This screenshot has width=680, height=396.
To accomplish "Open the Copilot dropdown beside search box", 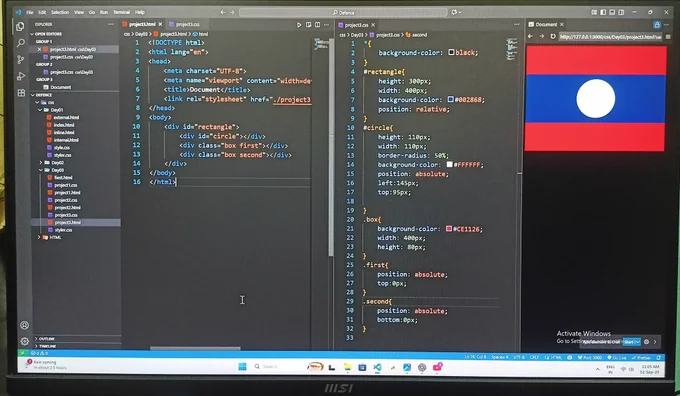I will (456, 12).
